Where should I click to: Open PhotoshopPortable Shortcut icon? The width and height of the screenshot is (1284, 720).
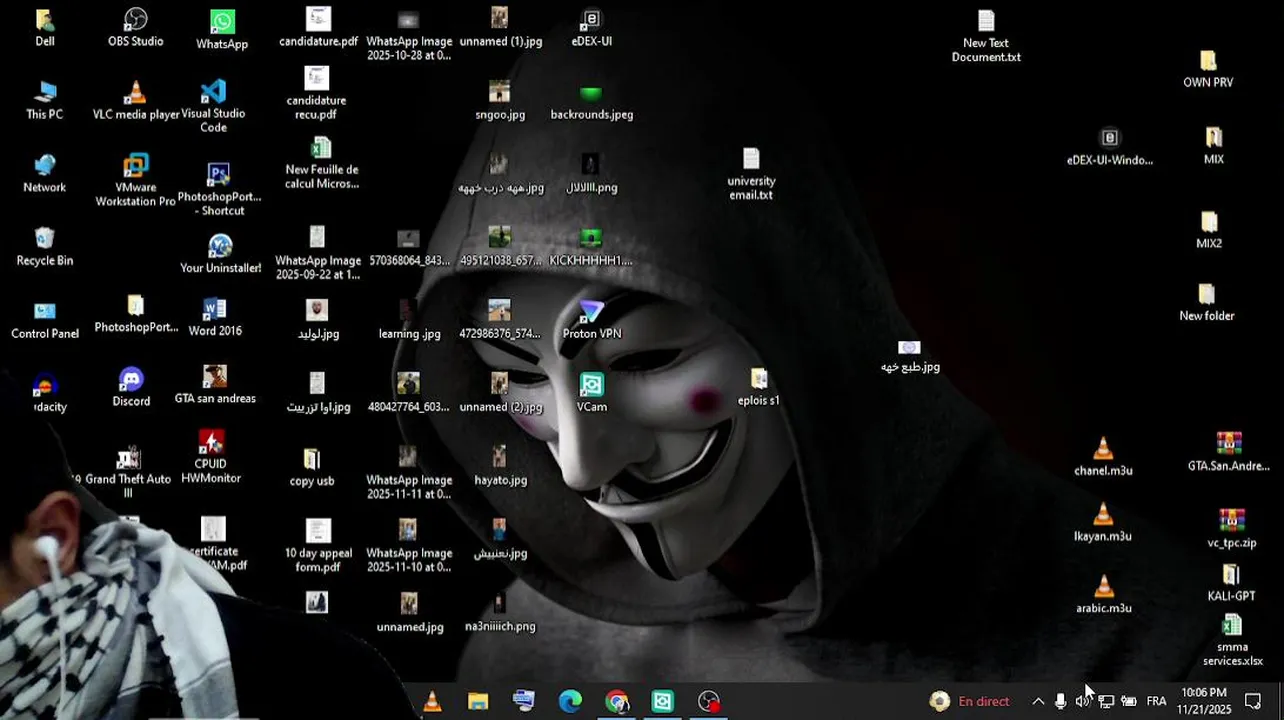(219, 189)
